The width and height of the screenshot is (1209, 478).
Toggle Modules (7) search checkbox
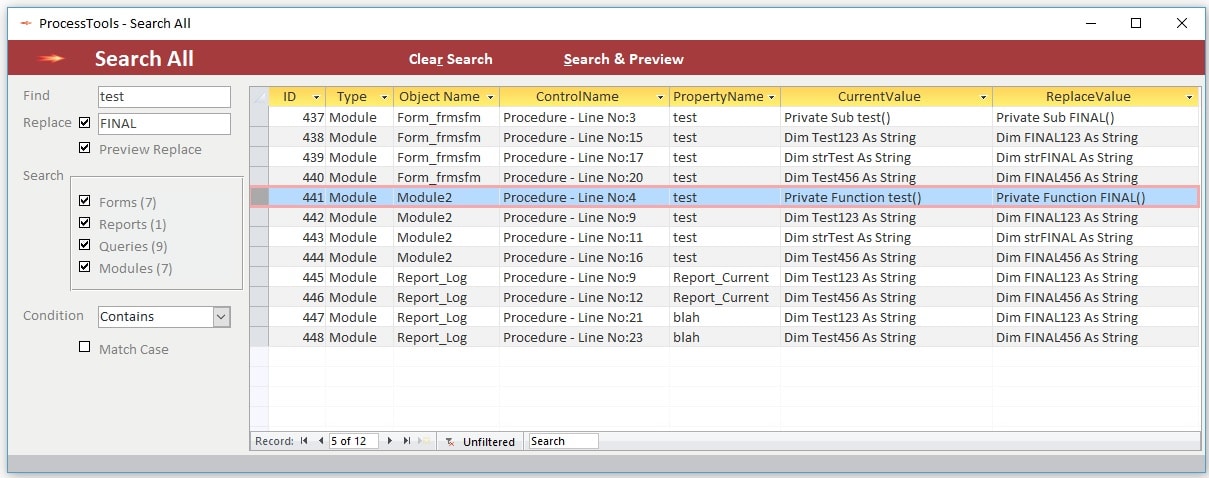tap(84, 267)
